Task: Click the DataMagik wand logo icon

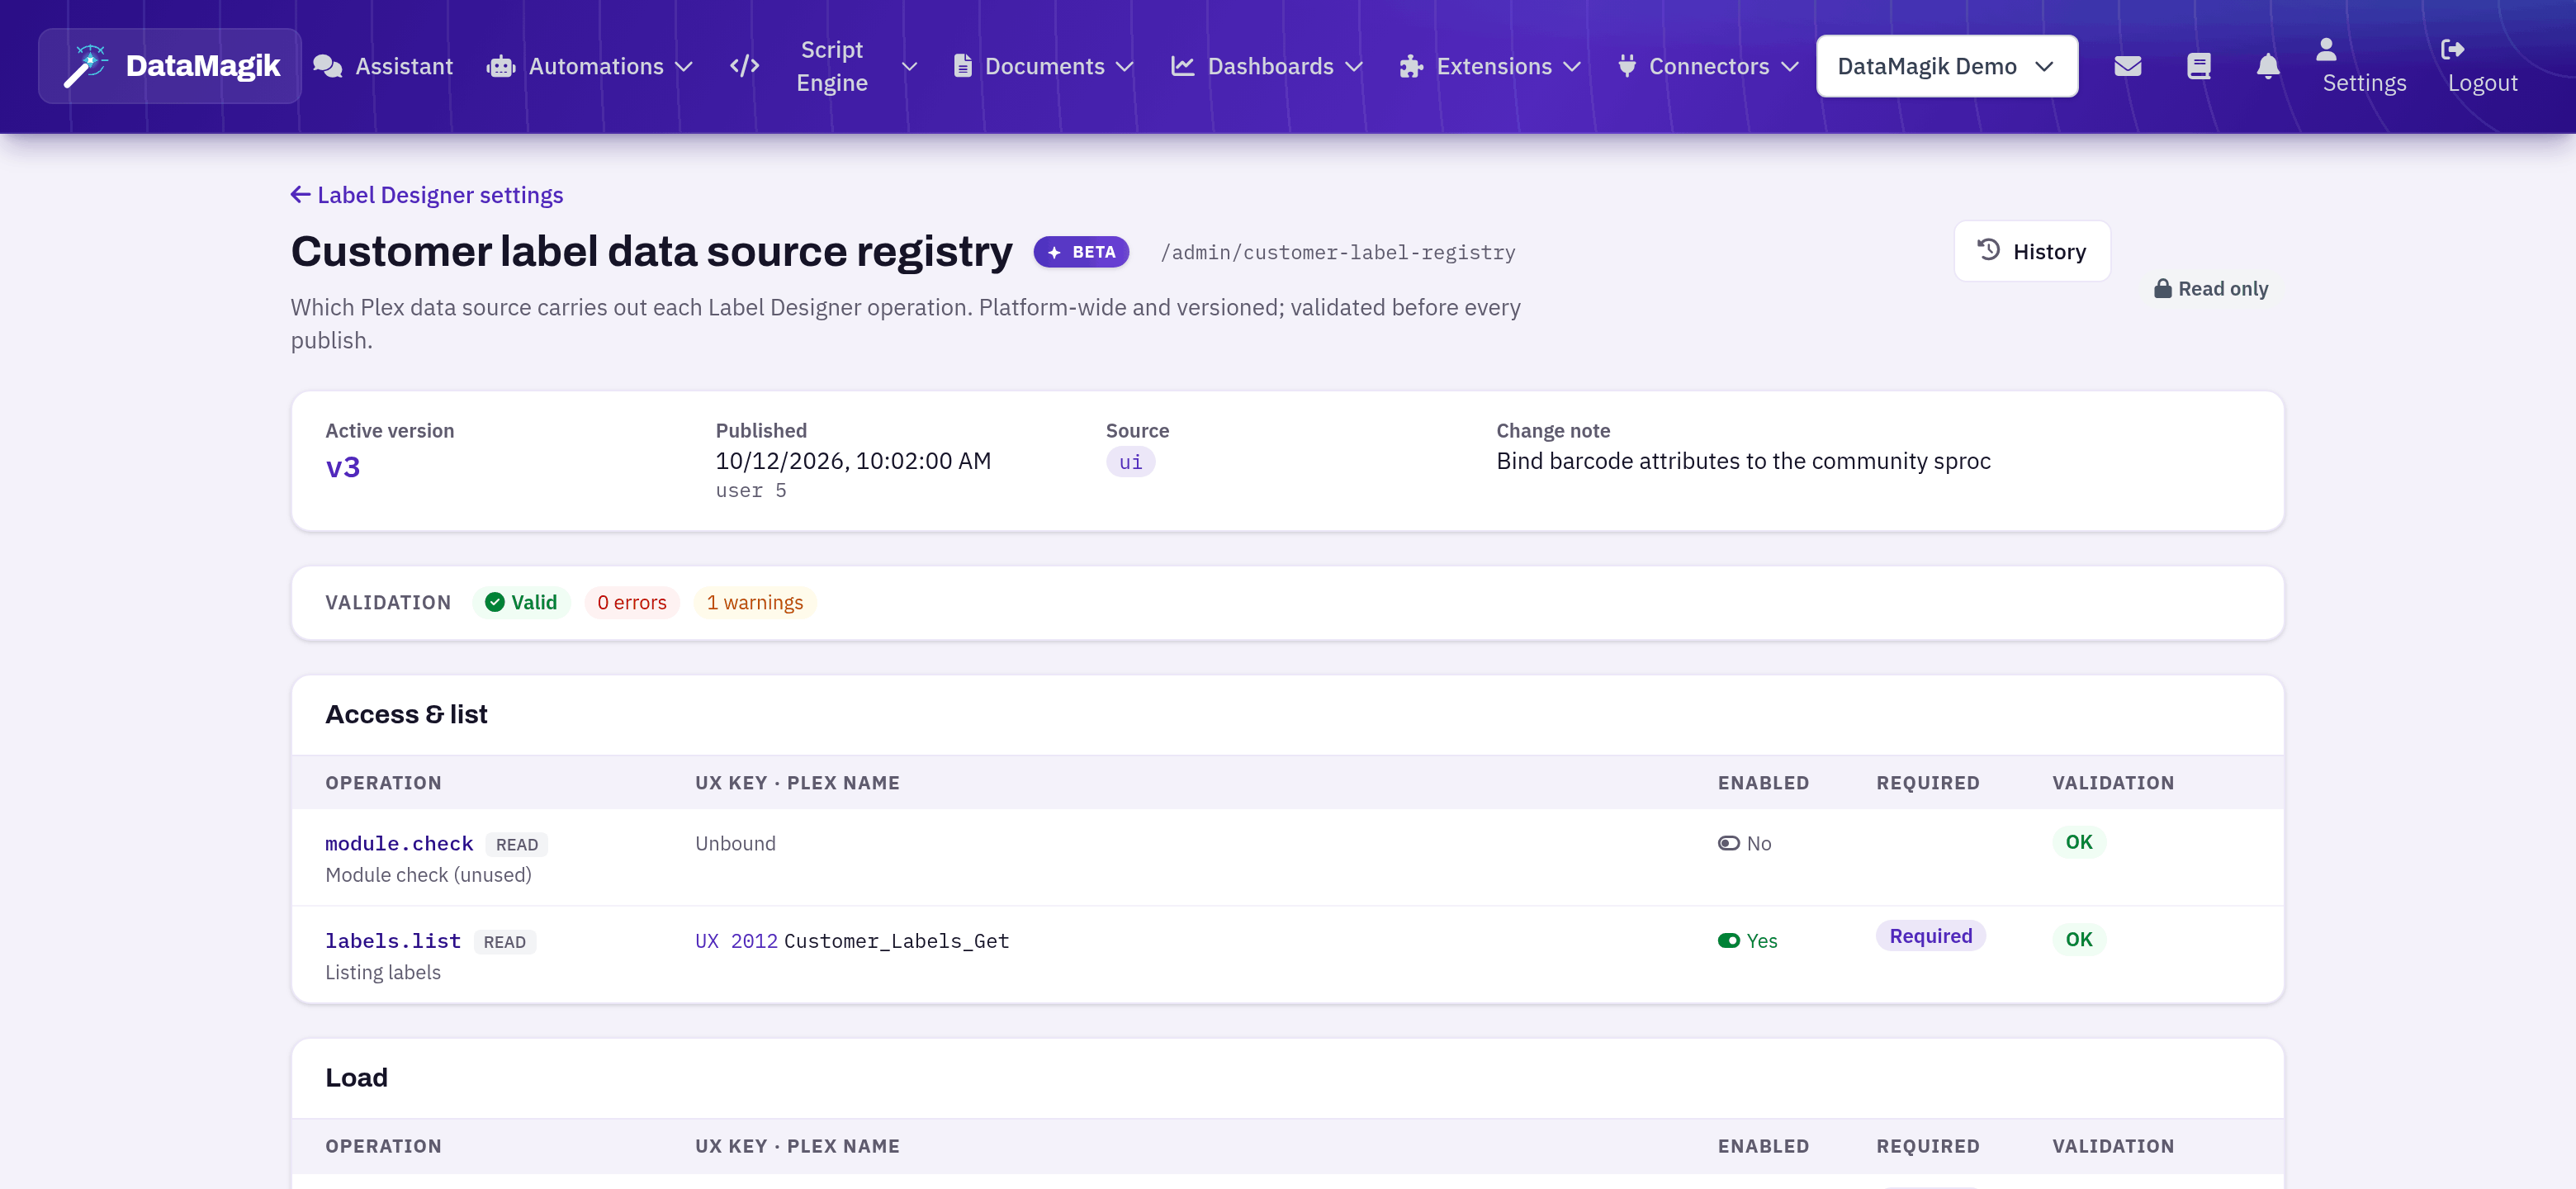Action: tap(86, 66)
